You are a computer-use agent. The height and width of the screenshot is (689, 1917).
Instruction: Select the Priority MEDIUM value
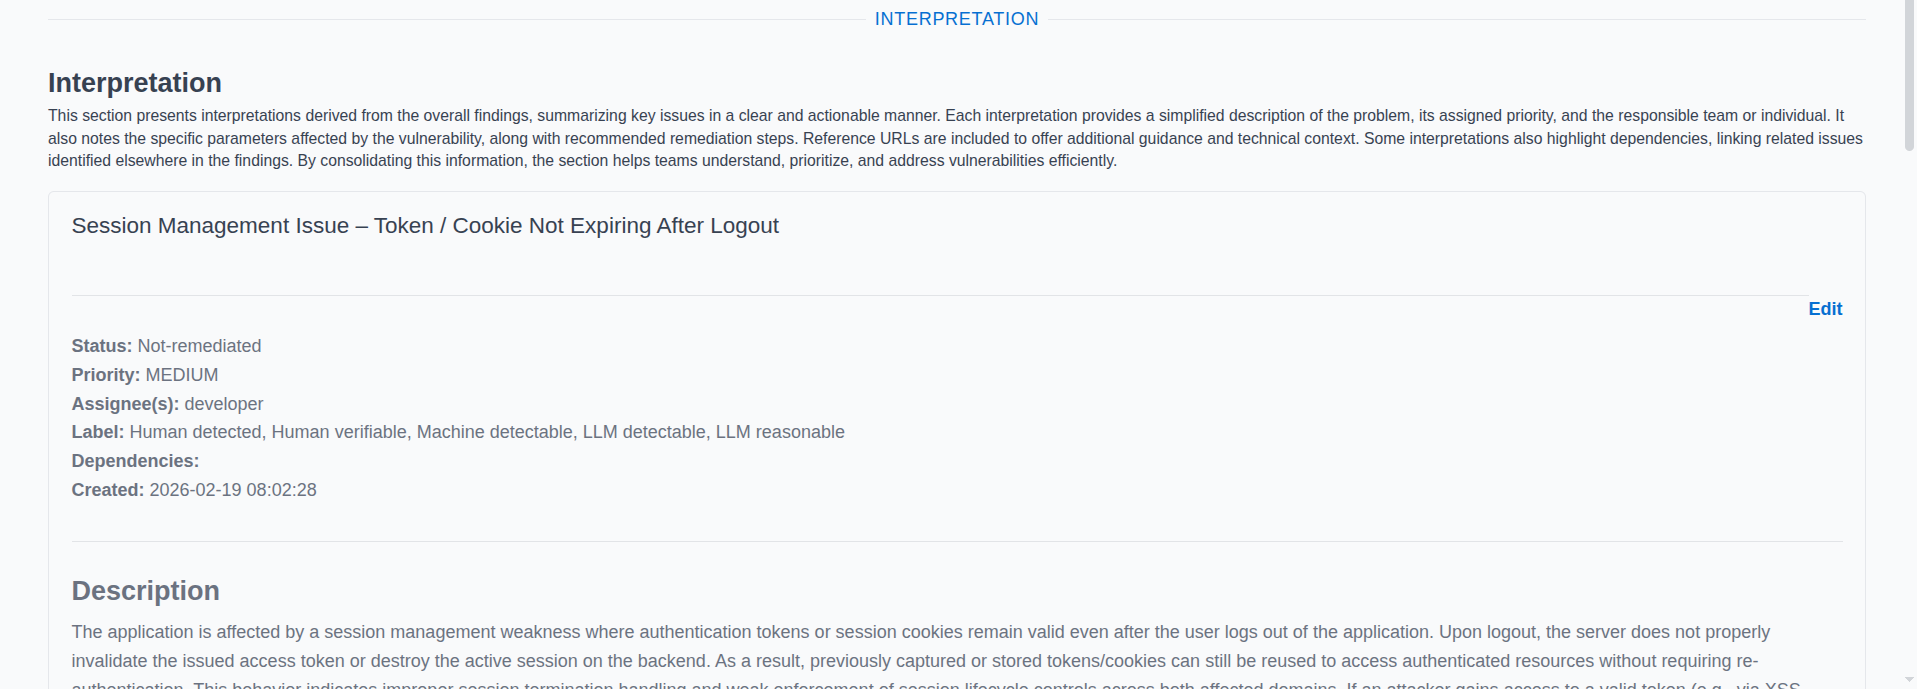tap(181, 375)
